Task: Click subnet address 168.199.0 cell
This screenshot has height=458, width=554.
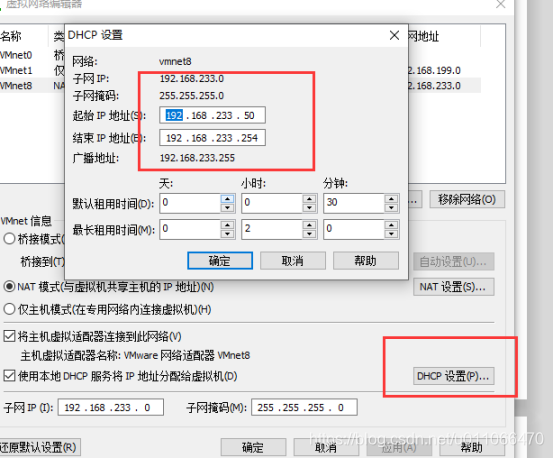Action: tap(435, 70)
